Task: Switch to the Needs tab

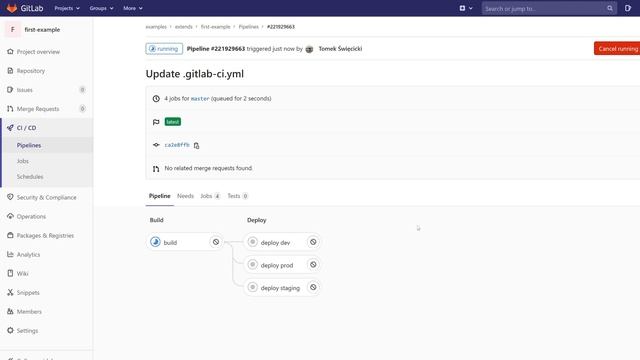Action: pos(185,196)
